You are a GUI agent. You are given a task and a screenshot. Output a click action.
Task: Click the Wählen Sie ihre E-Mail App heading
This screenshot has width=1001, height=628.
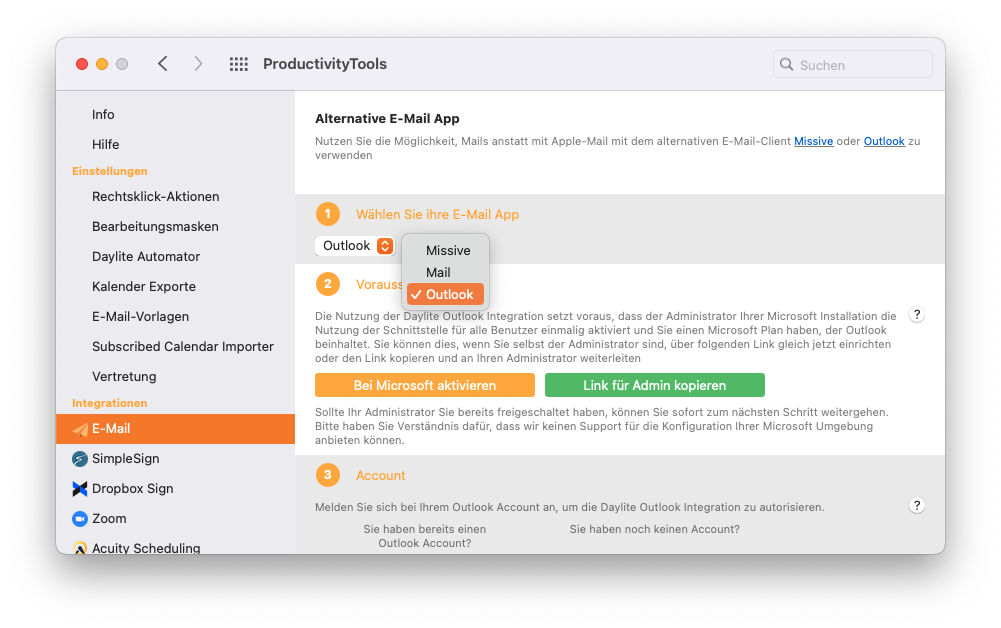point(437,214)
